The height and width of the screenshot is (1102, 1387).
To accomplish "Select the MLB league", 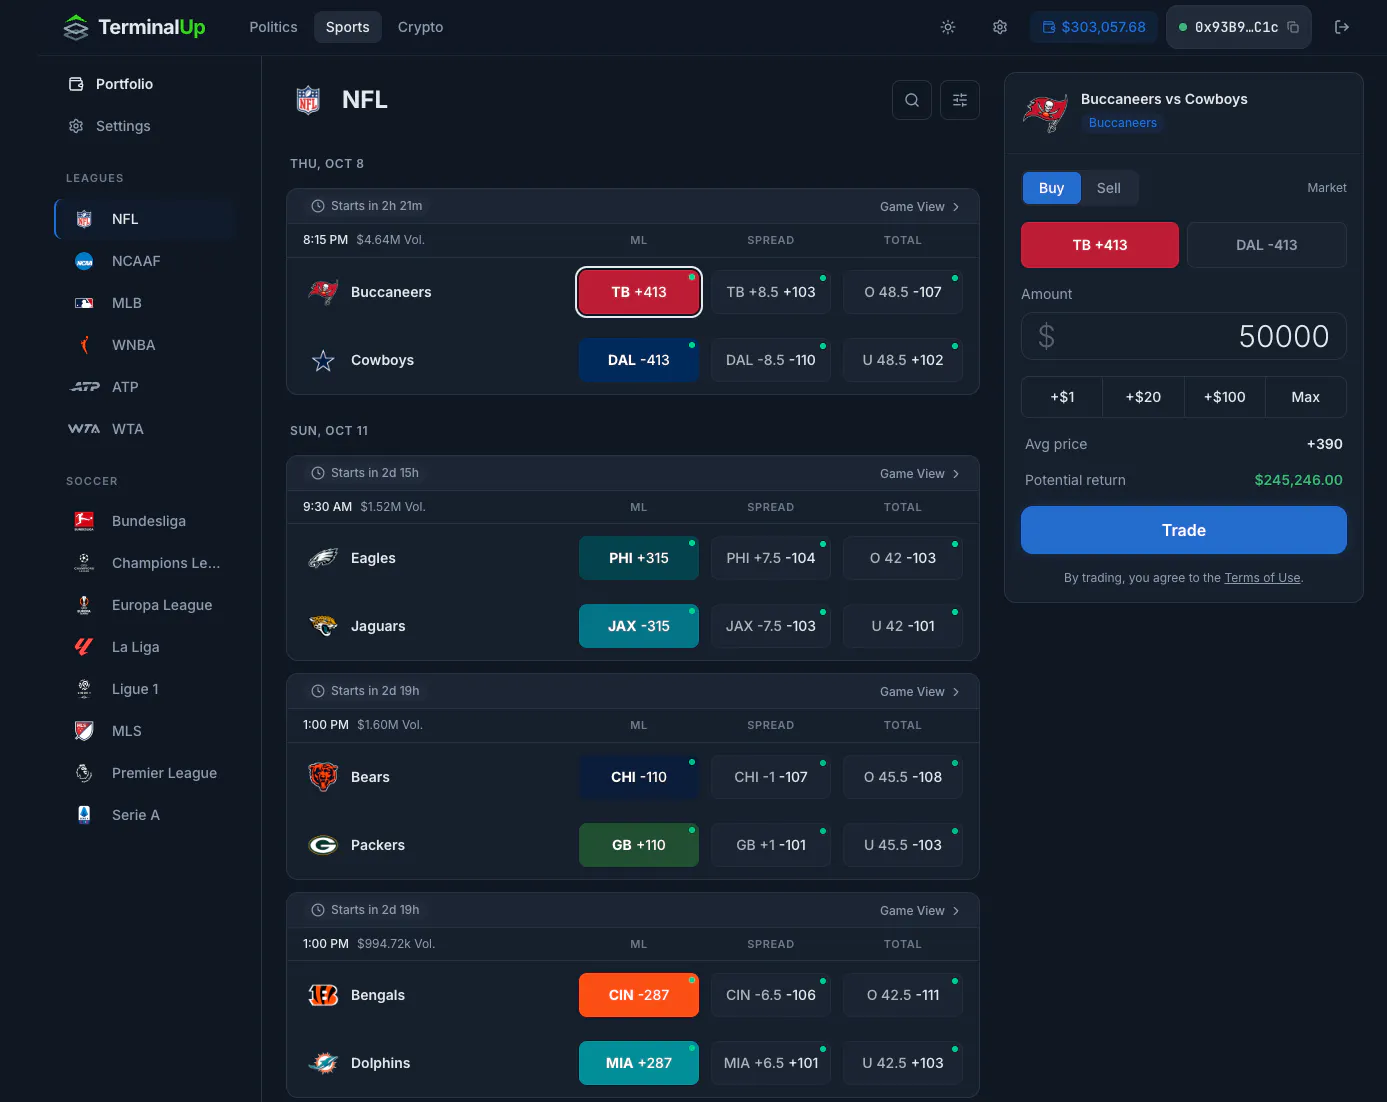I will [145, 303].
